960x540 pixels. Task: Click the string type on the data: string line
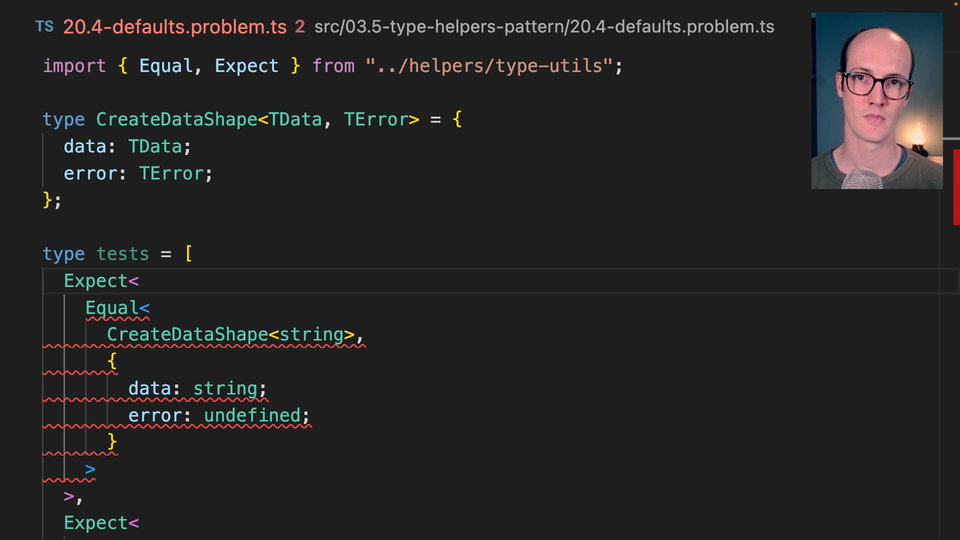point(230,389)
